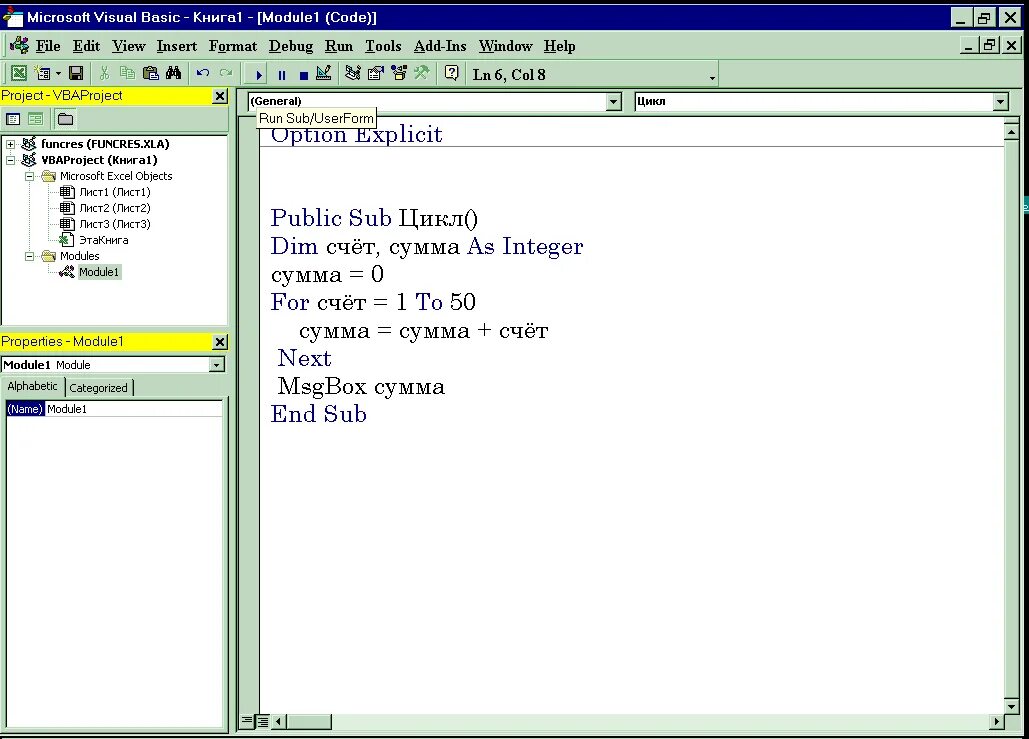This screenshot has width=1029, height=739.
Task: Open the Window menu
Action: point(505,46)
